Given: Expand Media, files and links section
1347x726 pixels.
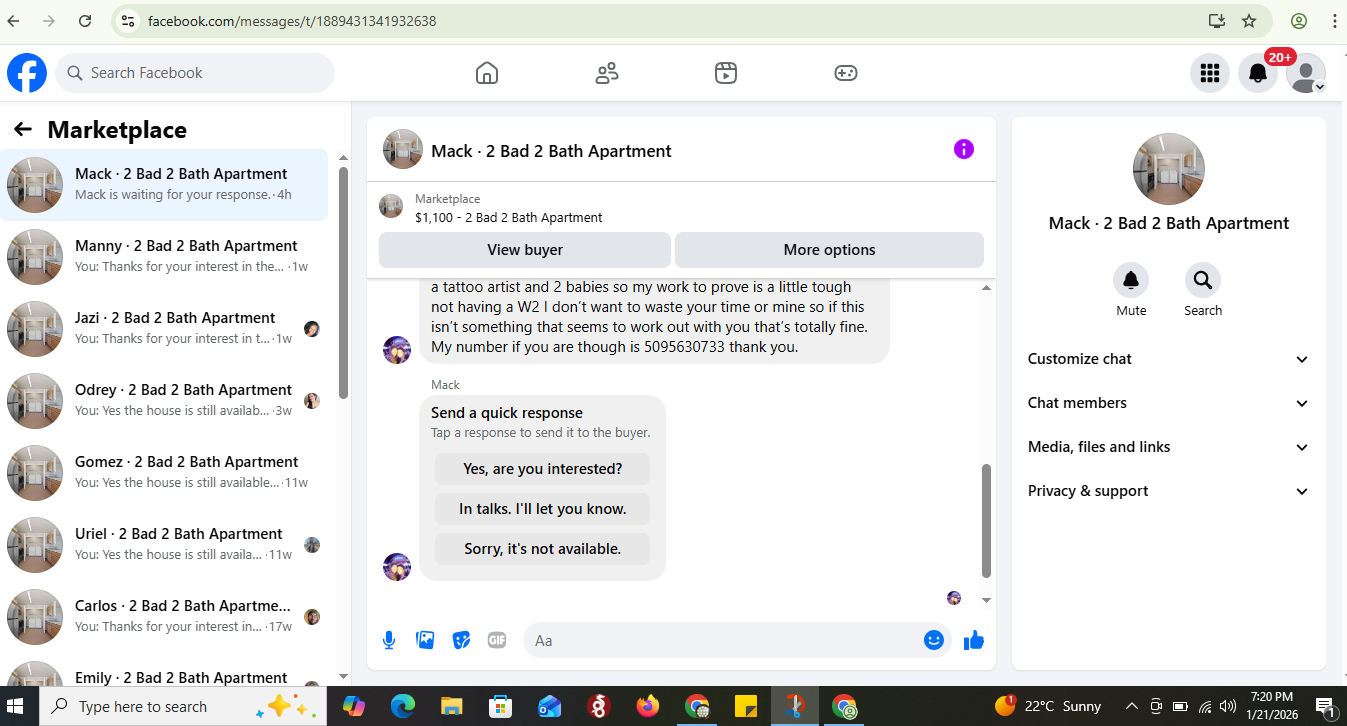Looking at the screenshot, I should [x=1168, y=447].
